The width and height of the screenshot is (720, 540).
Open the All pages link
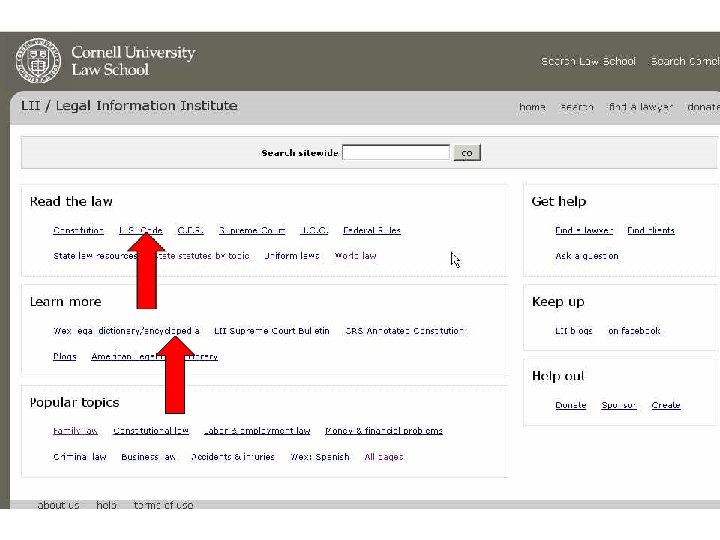click(384, 457)
